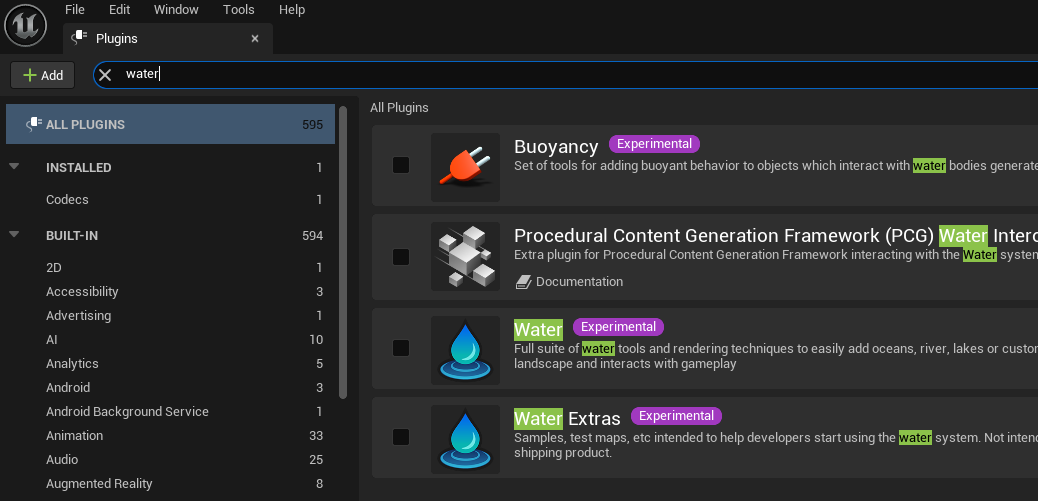Screen dimensions: 1038x501
Task: Select ALL PLUGINS category
Action: click(170, 124)
